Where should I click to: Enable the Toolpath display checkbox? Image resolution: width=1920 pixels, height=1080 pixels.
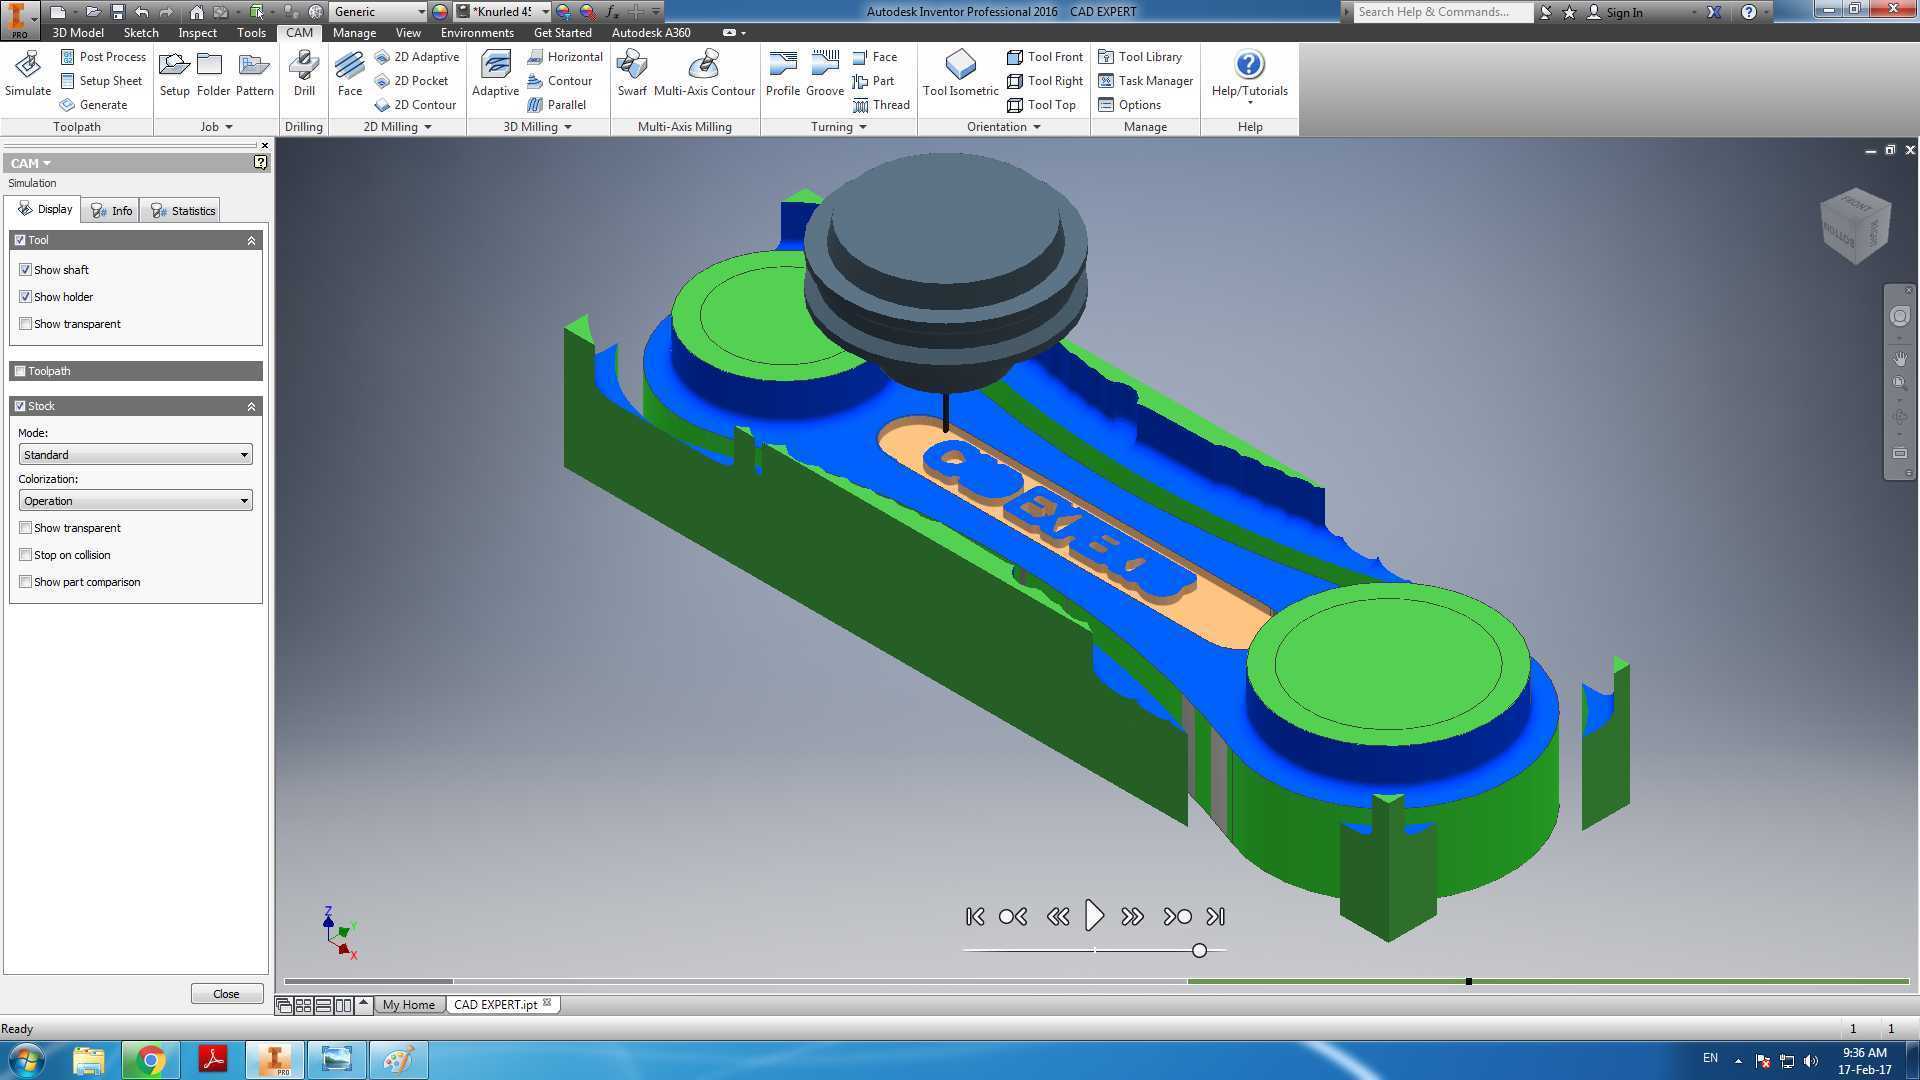coord(20,371)
